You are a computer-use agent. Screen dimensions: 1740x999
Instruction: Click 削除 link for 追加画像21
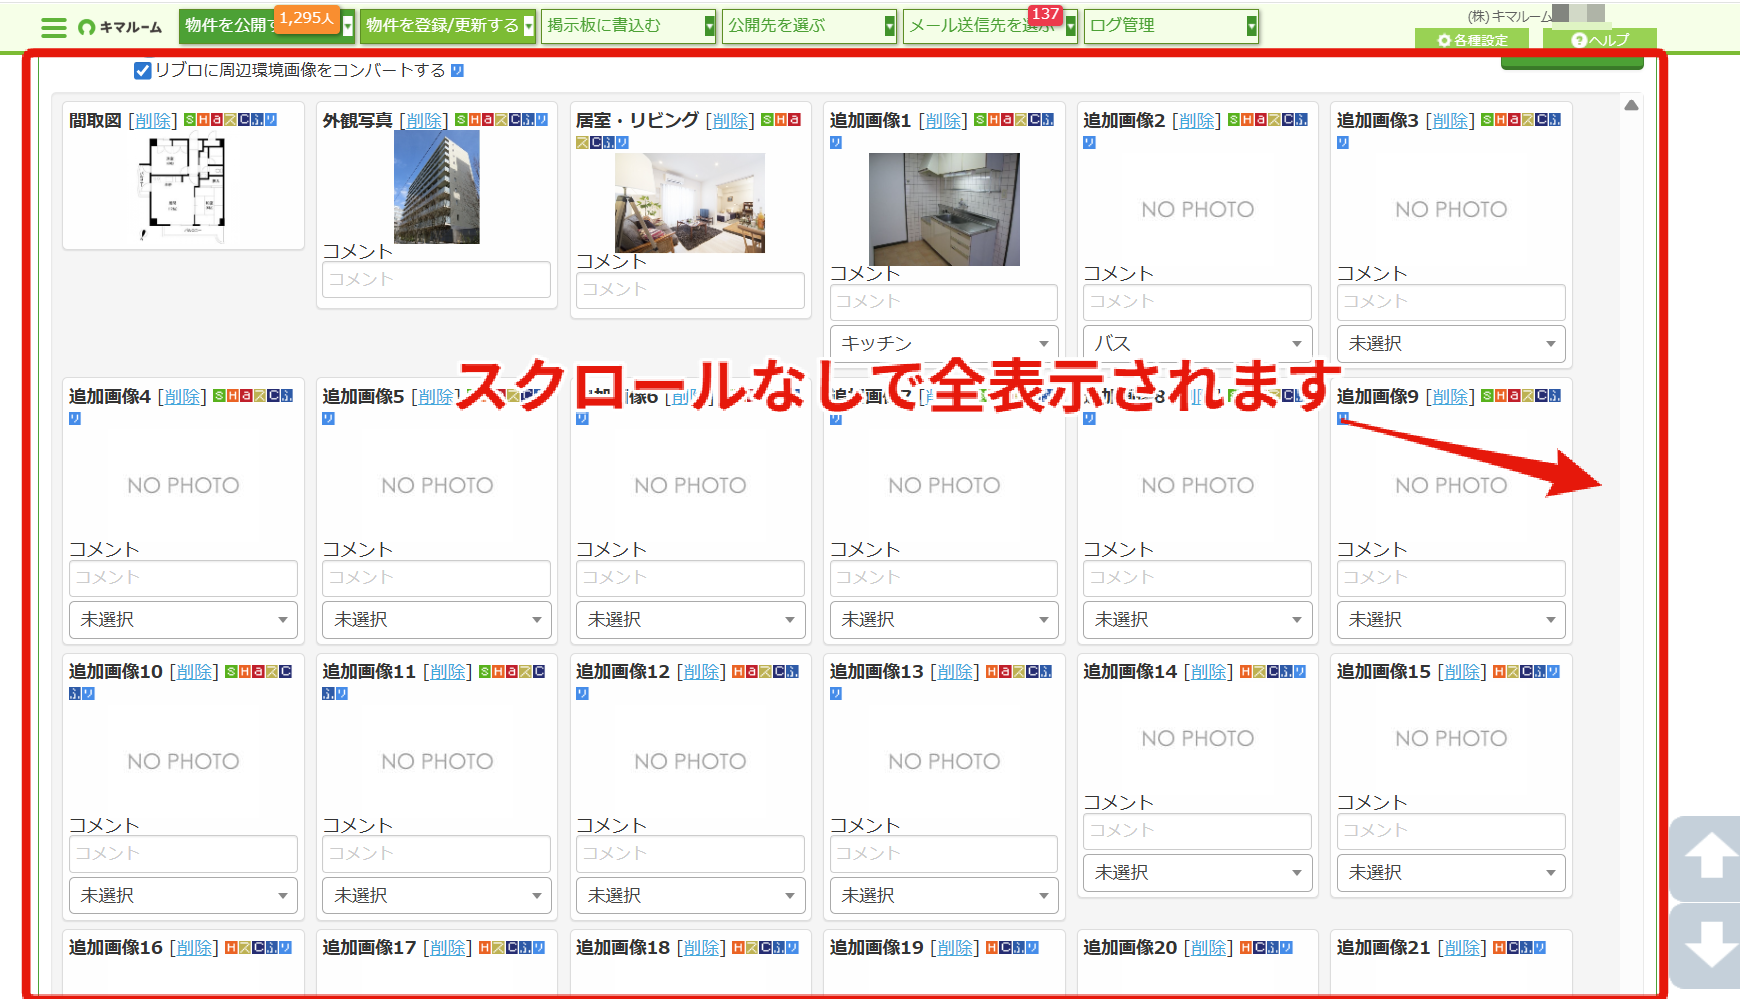point(1462,947)
